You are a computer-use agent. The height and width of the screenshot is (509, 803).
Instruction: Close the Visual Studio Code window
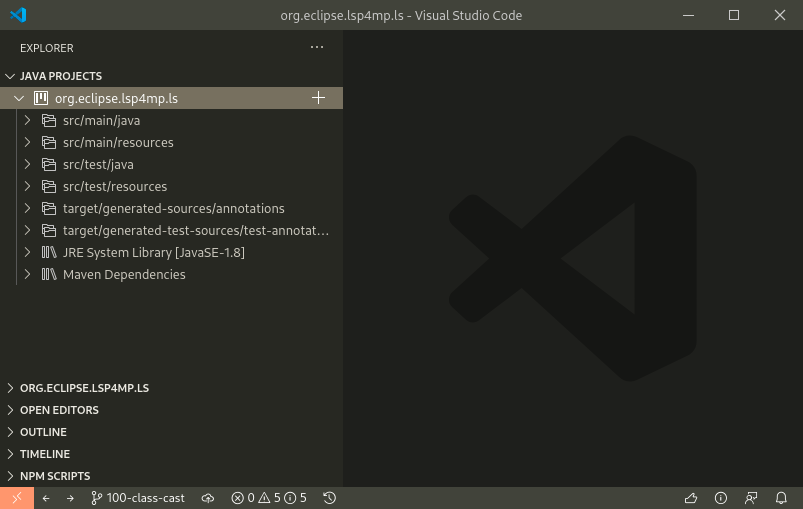(779, 15)
